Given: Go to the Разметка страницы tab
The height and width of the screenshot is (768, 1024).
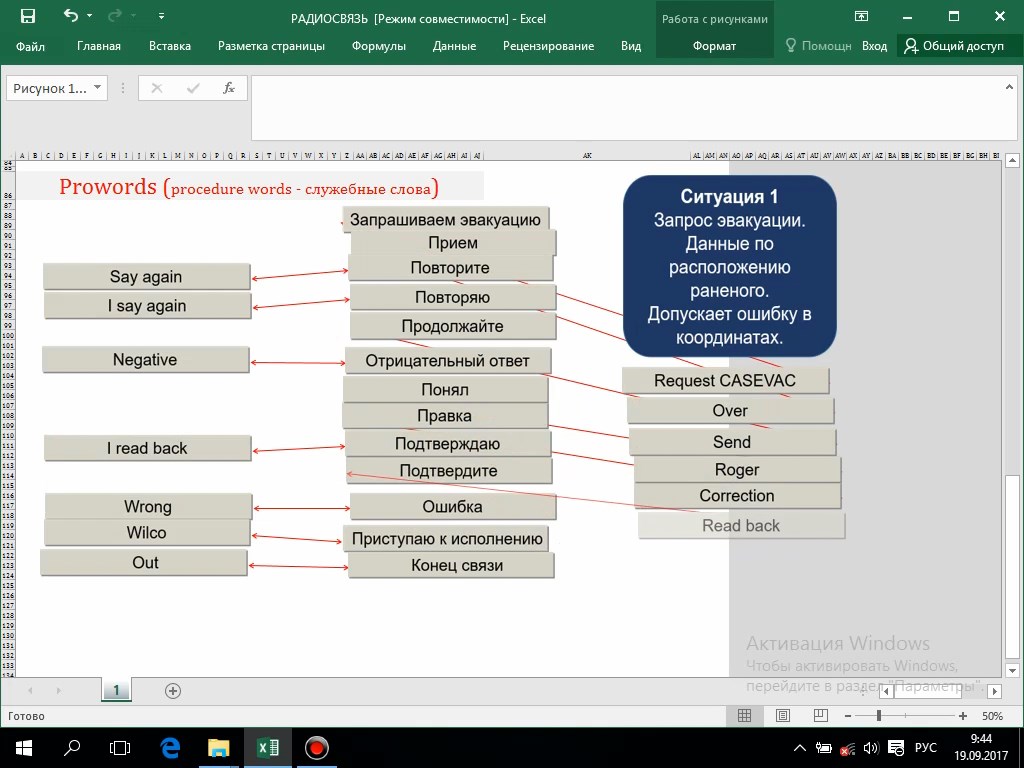Looking at the screenshot, I should point(271,46).
